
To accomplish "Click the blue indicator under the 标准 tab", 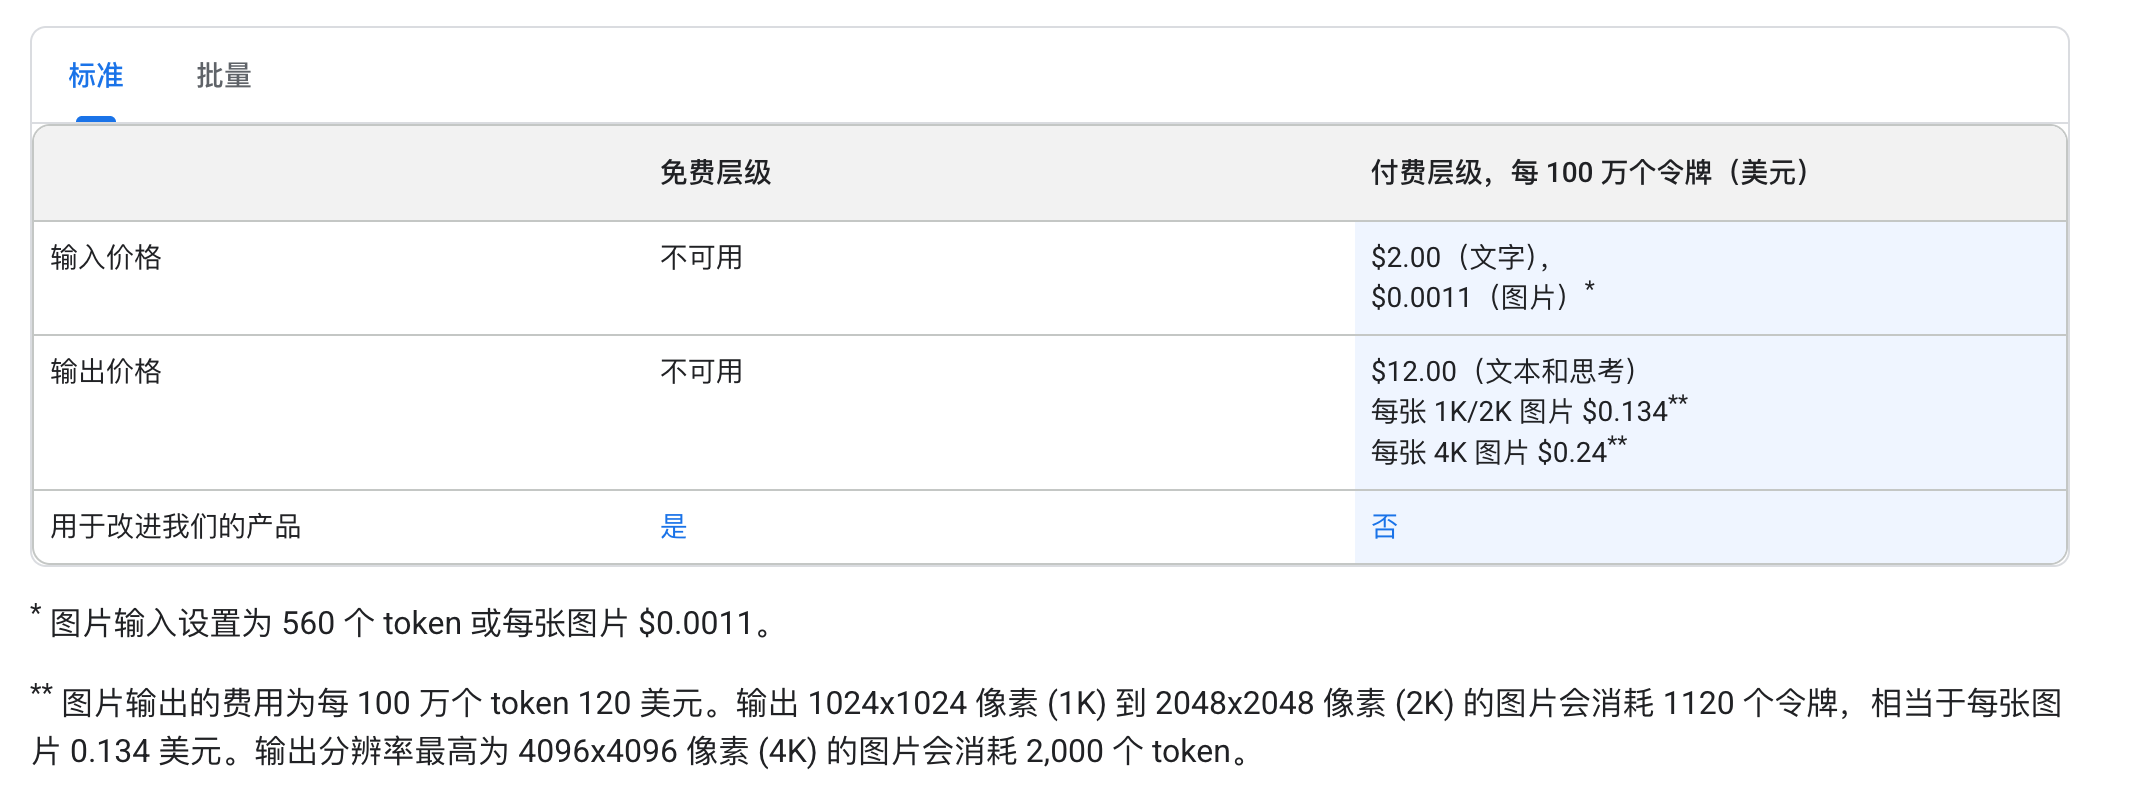I will pyautogui.click(x=97, y=118).
